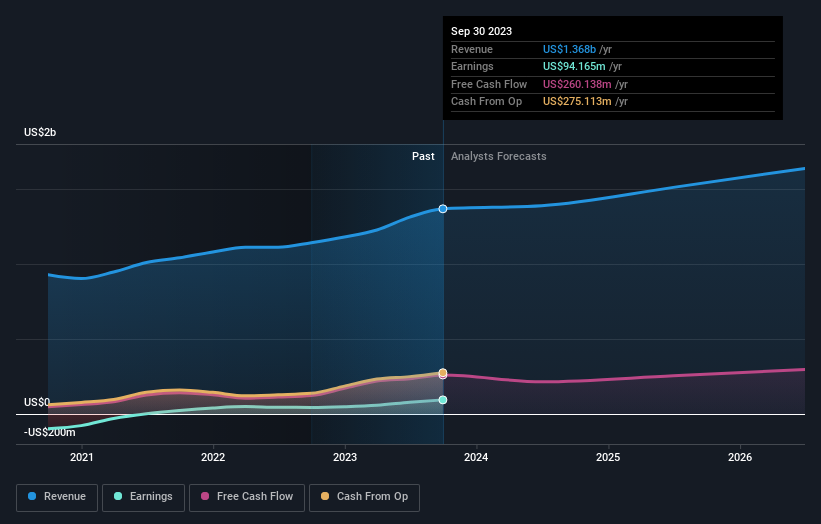Click the Earnings row label in tooltip
Screen dimensions: 821x524
coord(472,66)
